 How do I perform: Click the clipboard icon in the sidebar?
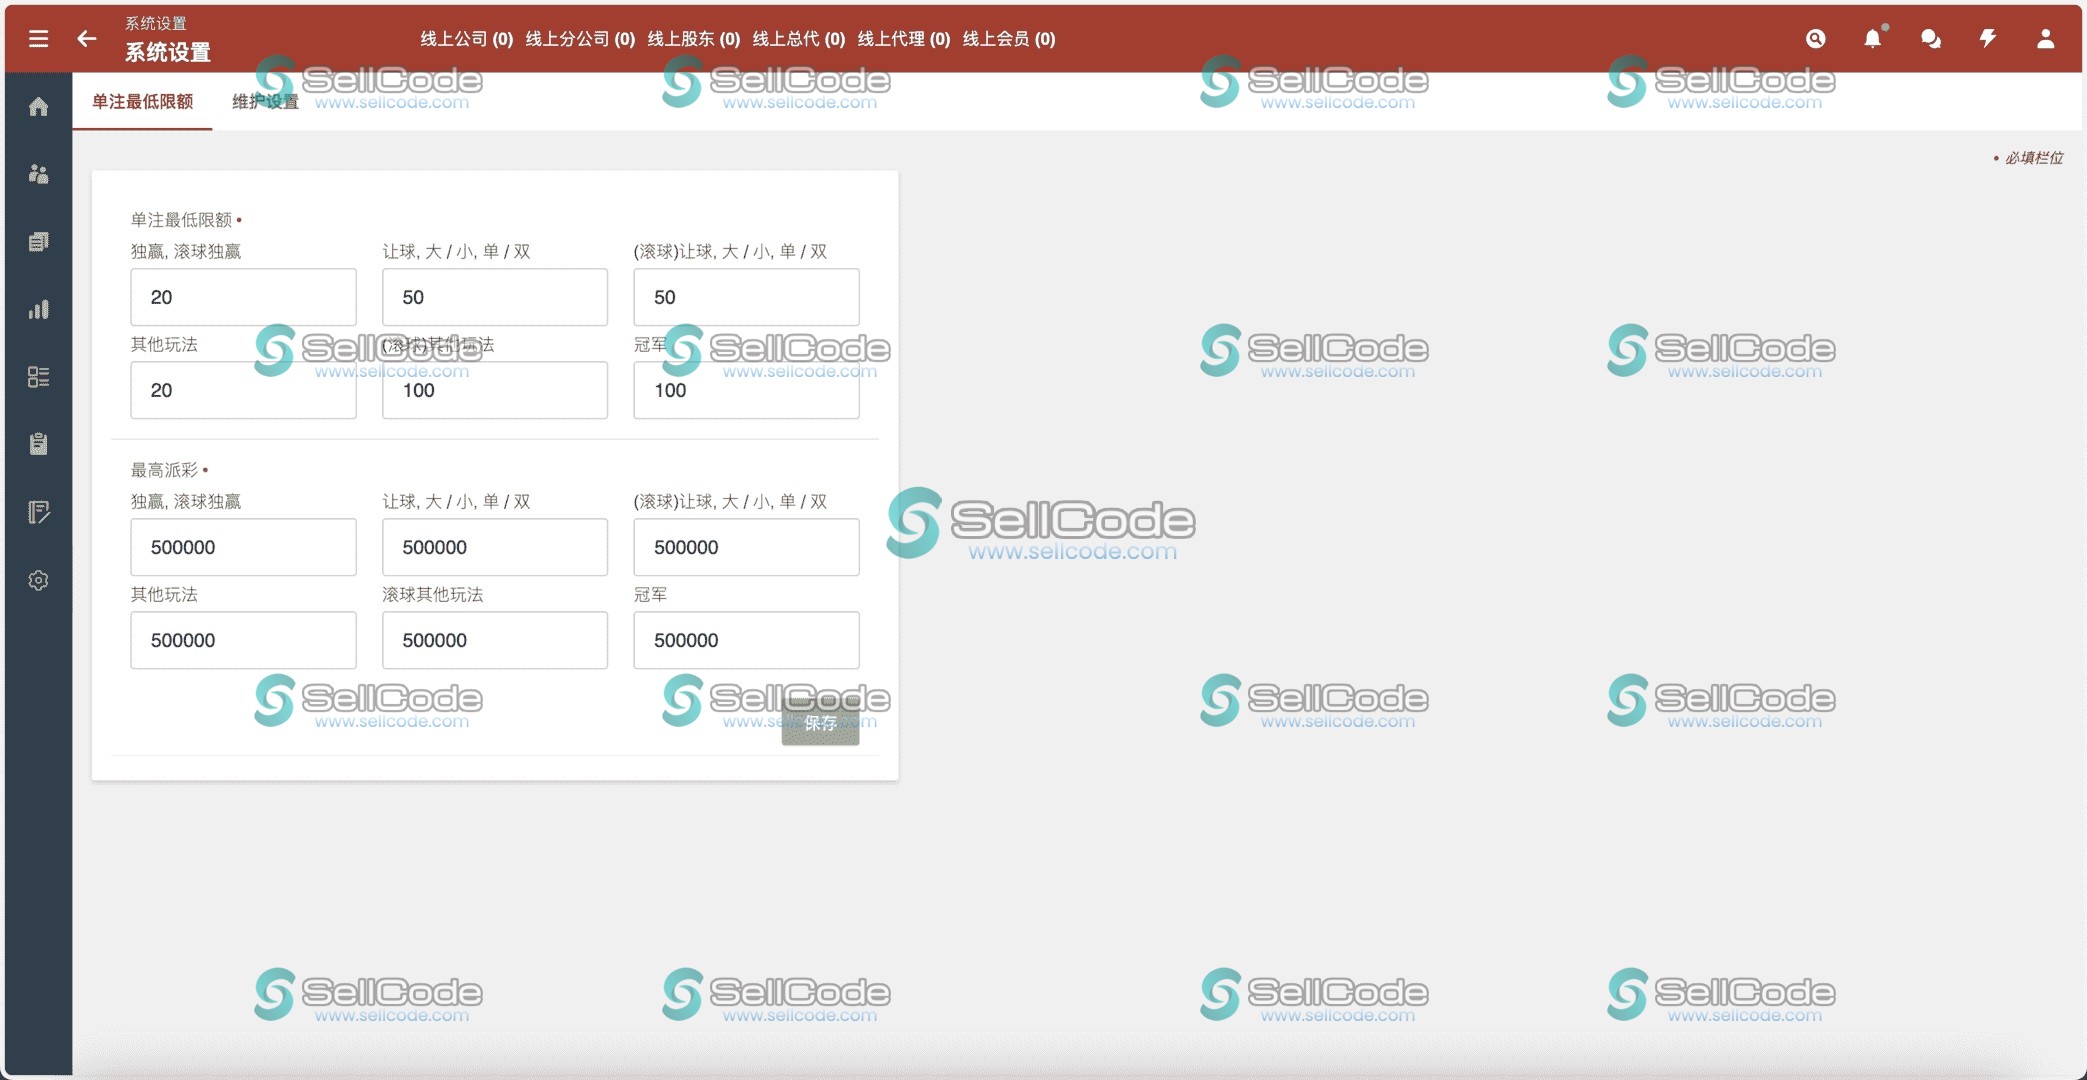point(38,445)
